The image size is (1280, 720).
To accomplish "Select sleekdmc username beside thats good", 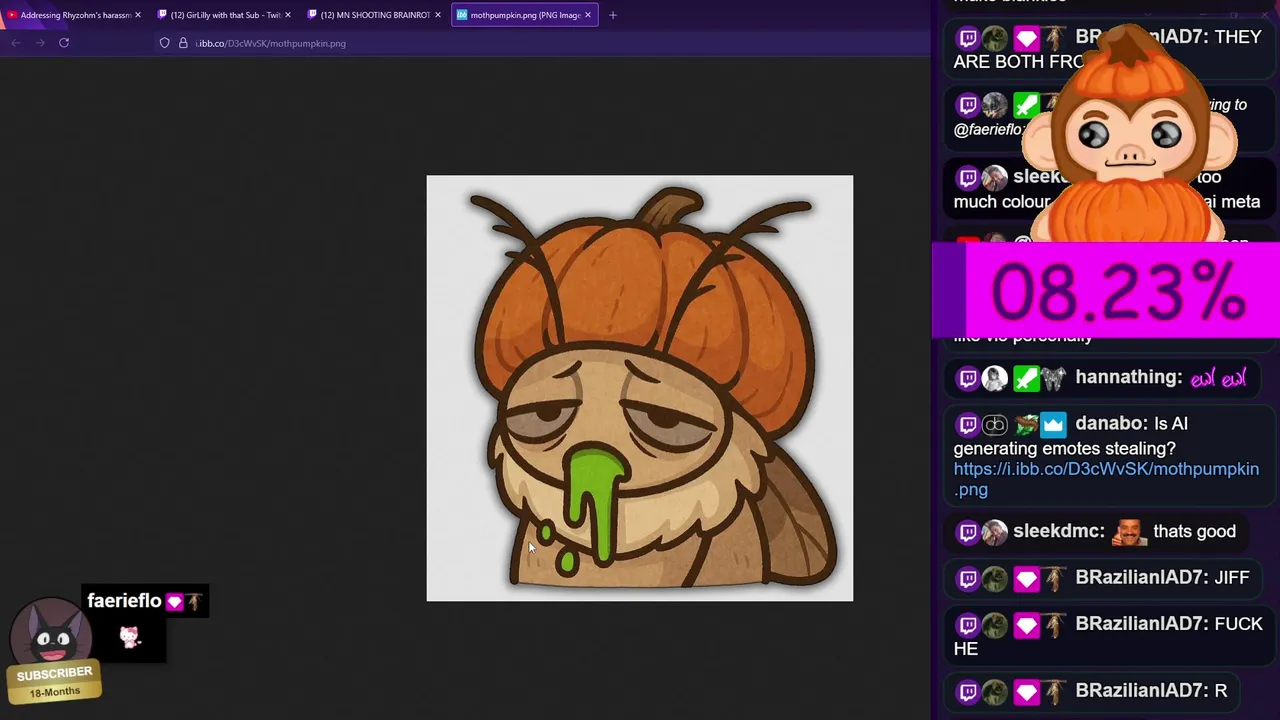I will click(x=1058, y=531).
